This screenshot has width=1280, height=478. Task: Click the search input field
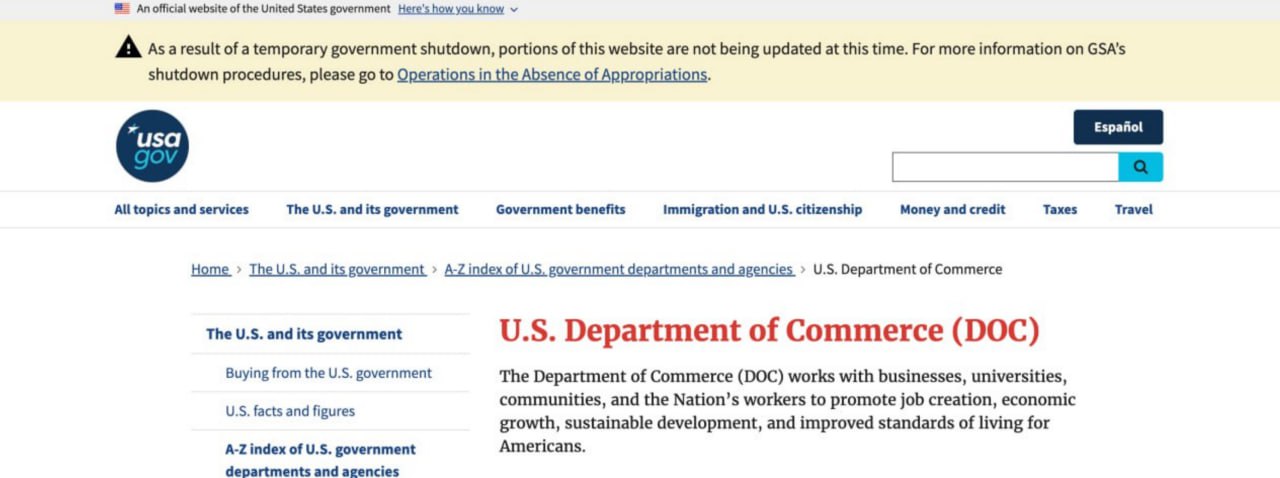[1004, 167]
